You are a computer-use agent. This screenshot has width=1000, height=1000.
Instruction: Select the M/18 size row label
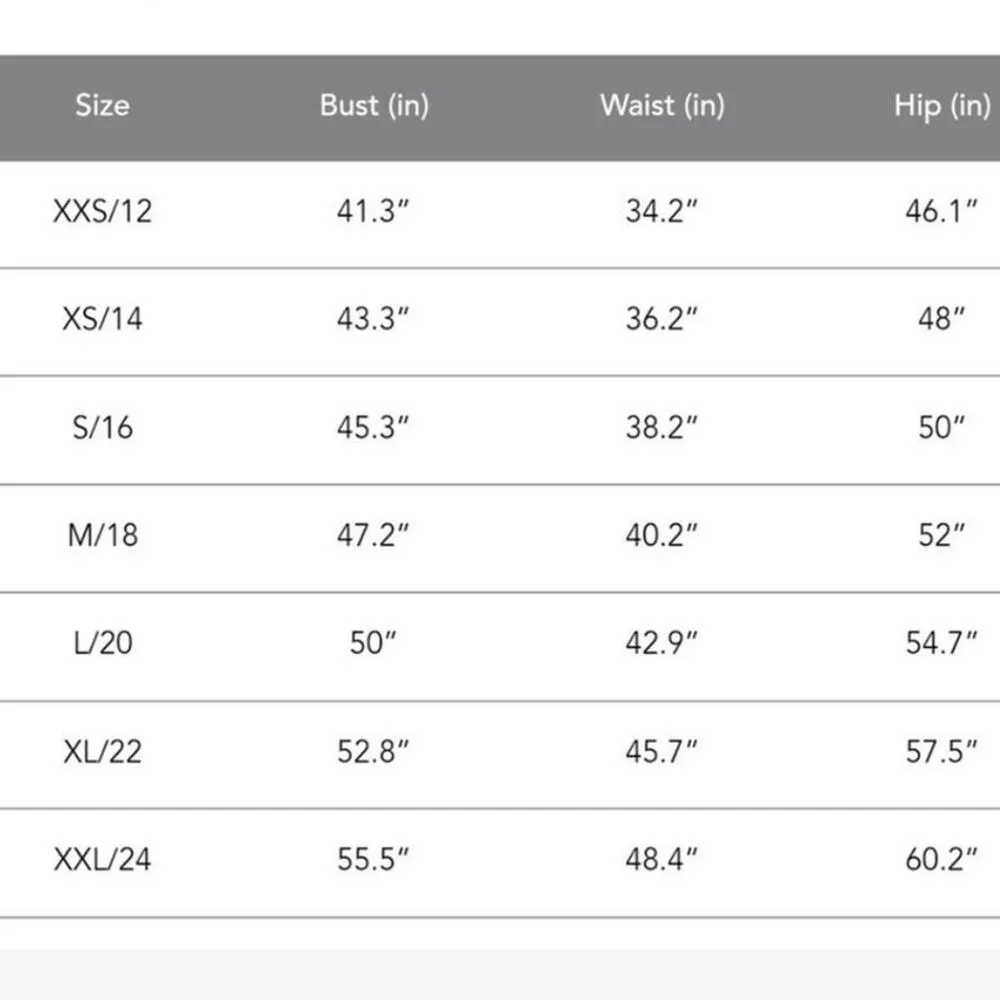(102, 535)
